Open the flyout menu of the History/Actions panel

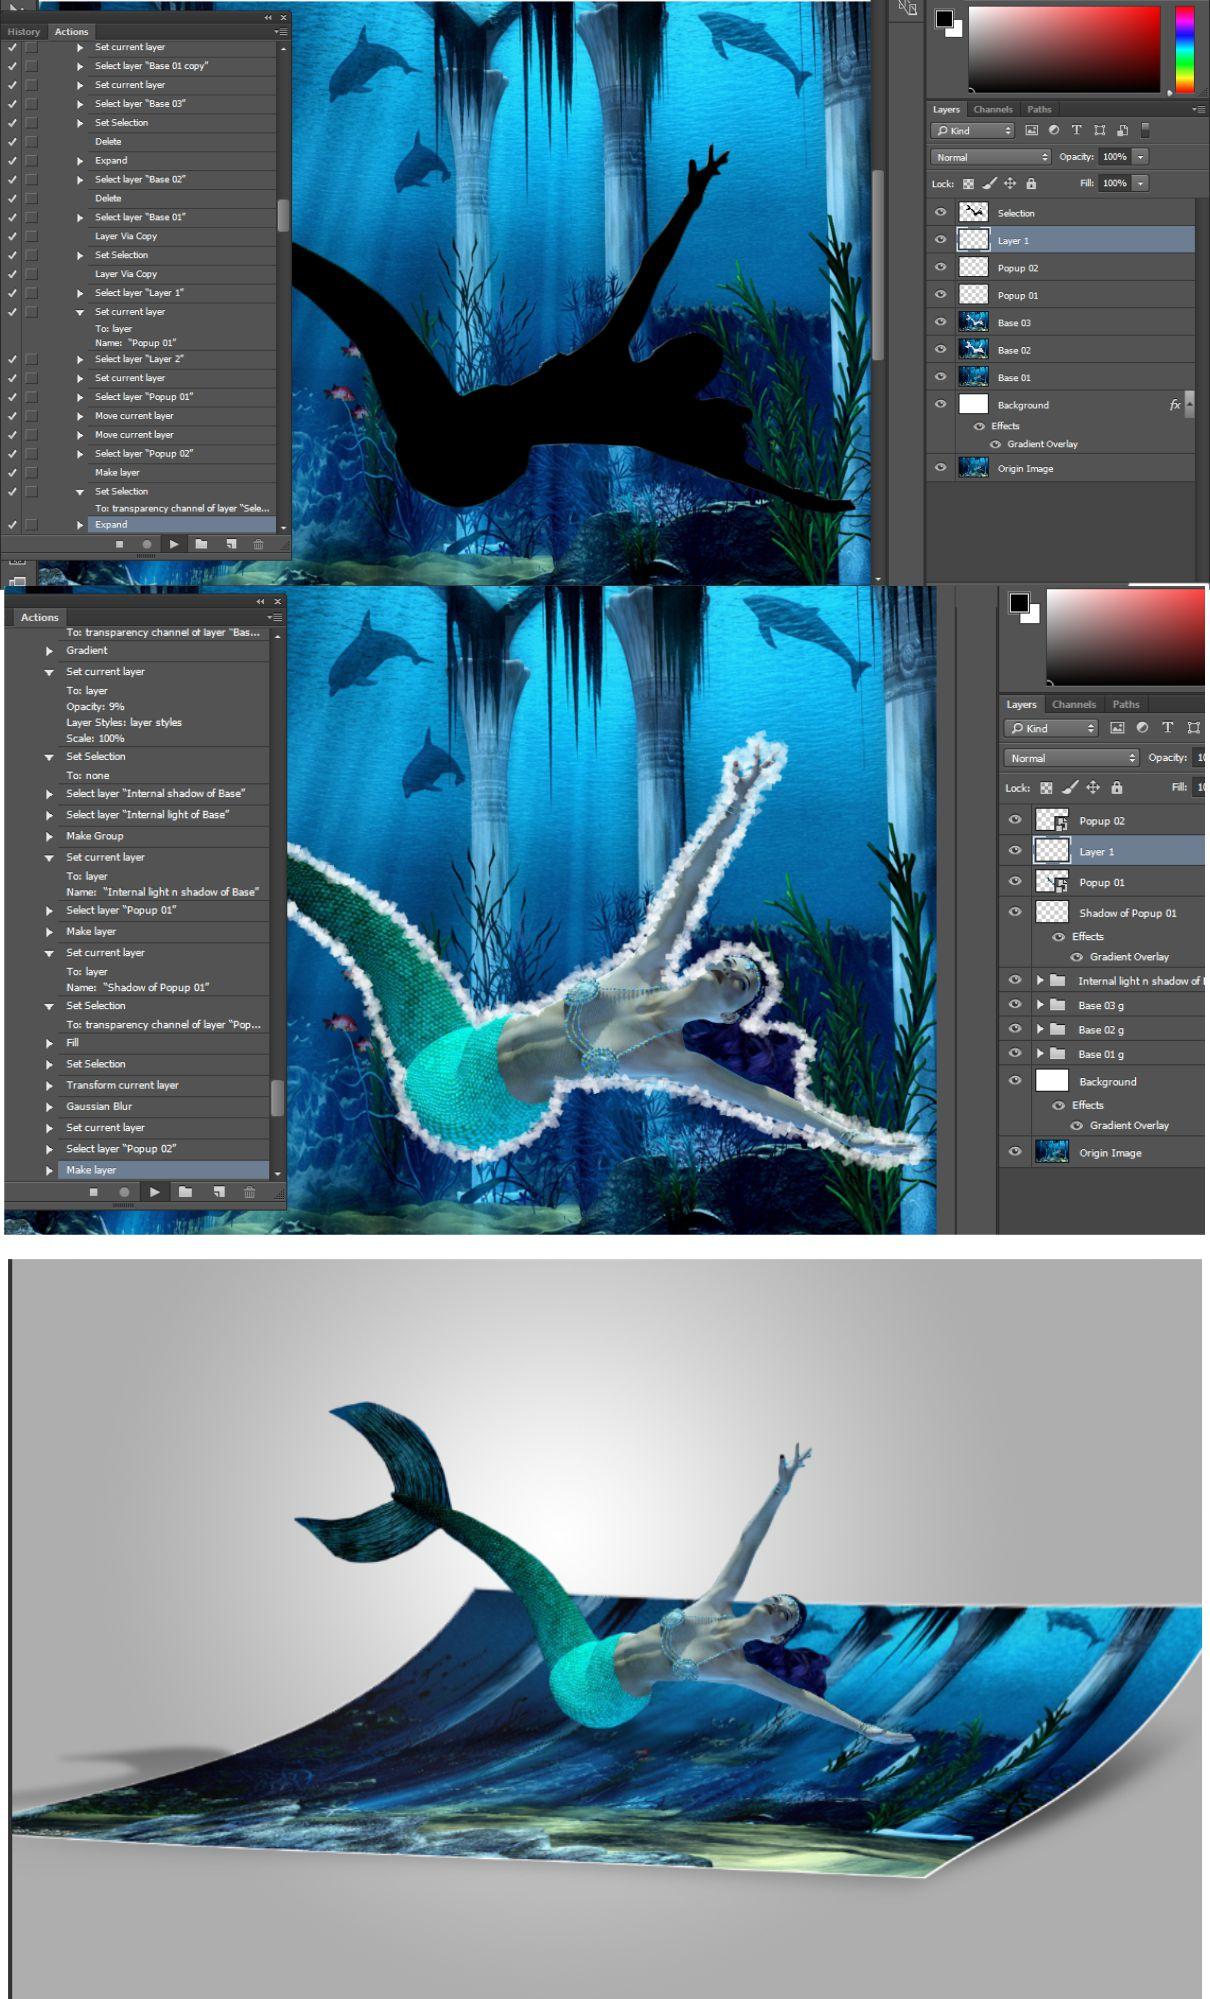coord(281,32)
